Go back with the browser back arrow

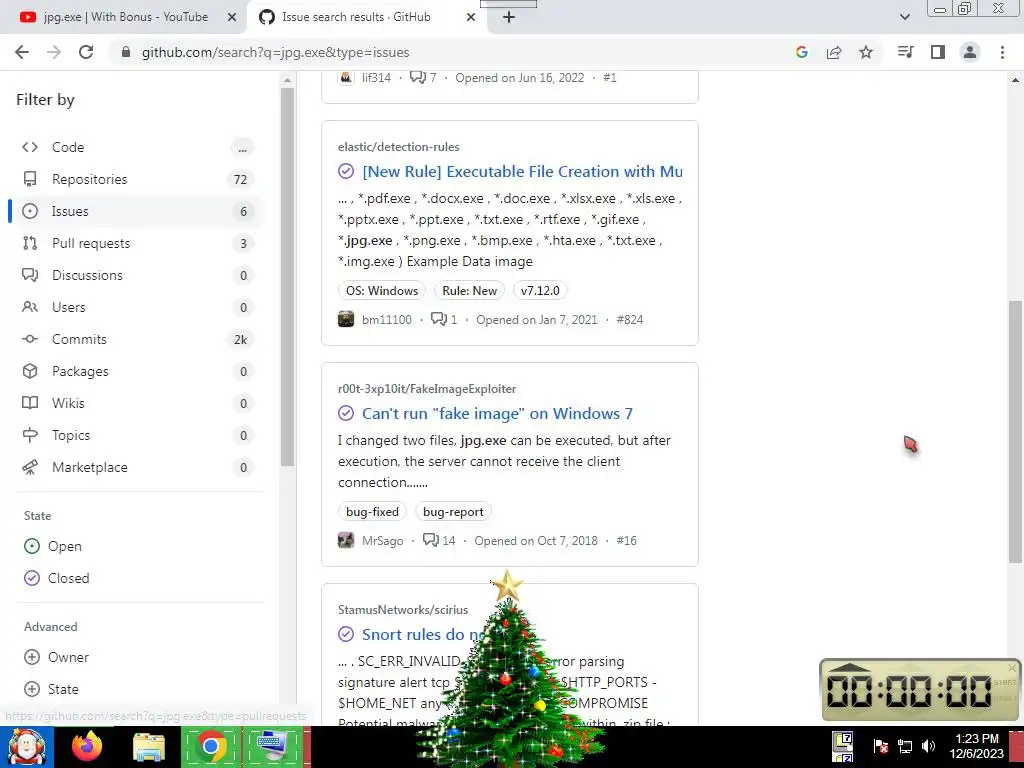[x=22, y=52]
